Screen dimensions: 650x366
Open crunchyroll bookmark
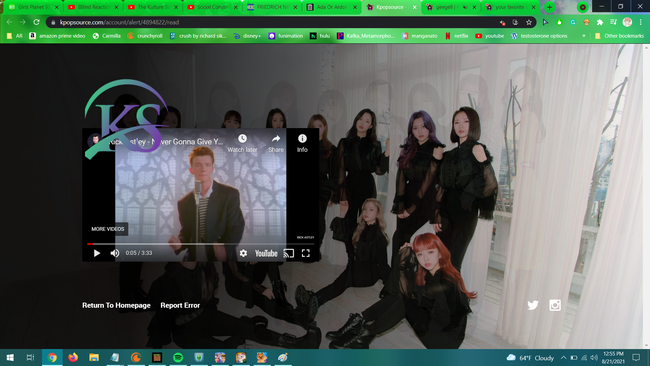click(x=145, y=36)
